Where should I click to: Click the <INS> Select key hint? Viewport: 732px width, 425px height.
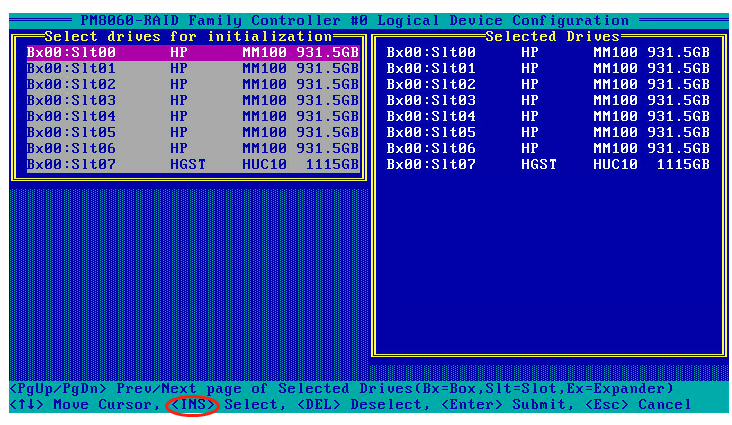227,404
